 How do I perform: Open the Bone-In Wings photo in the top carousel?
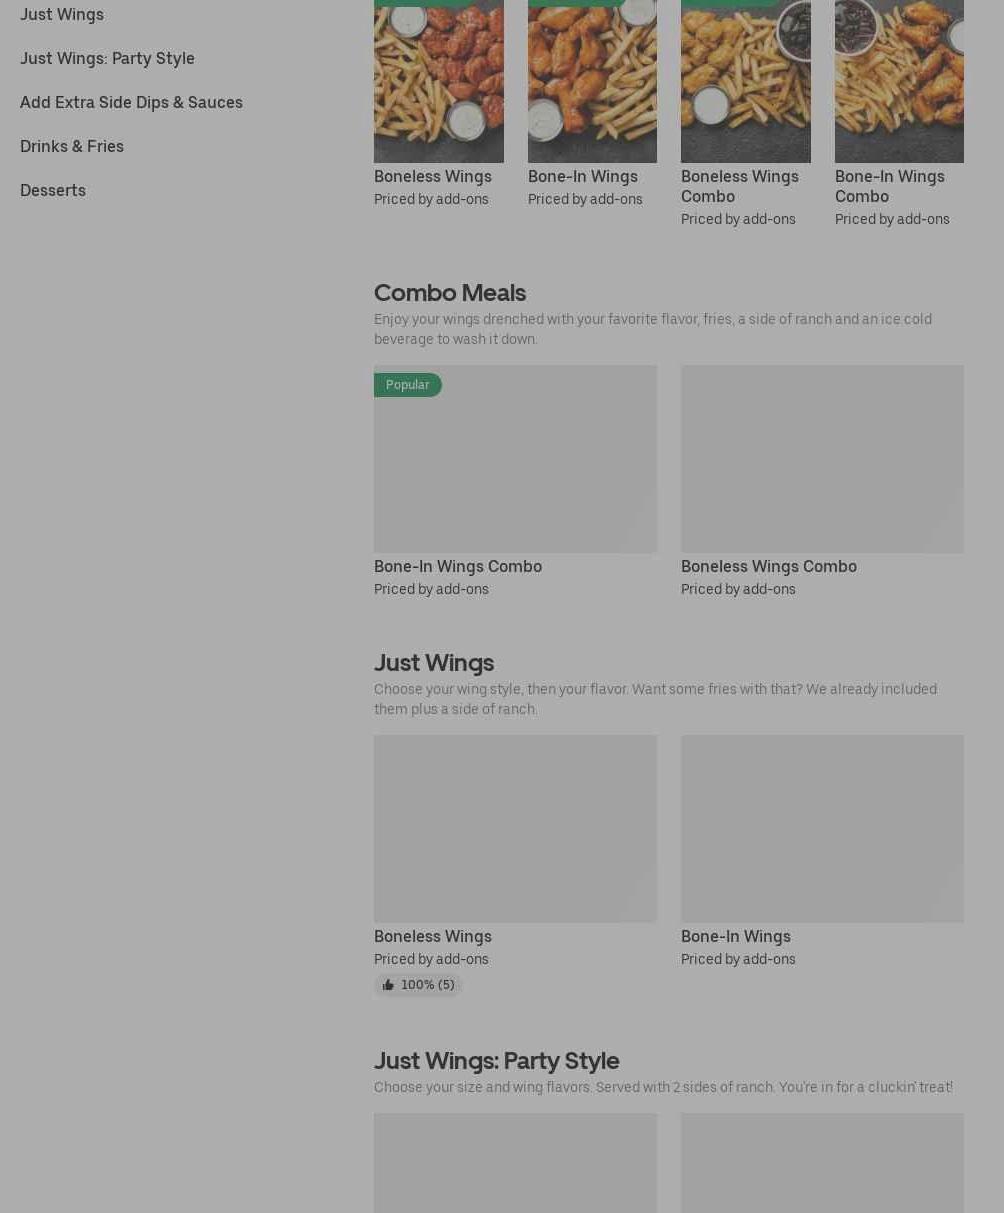pyautogui.click(x=592, y=81)
